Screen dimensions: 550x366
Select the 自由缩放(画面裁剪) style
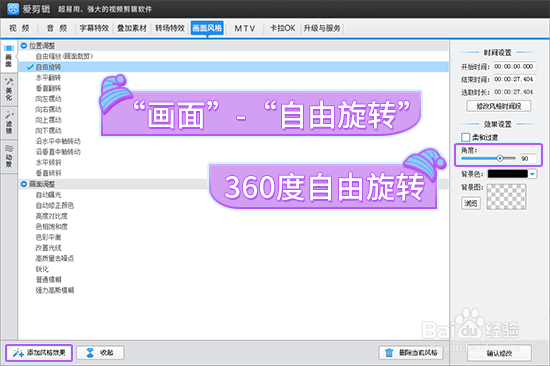(x=64, y=56)
